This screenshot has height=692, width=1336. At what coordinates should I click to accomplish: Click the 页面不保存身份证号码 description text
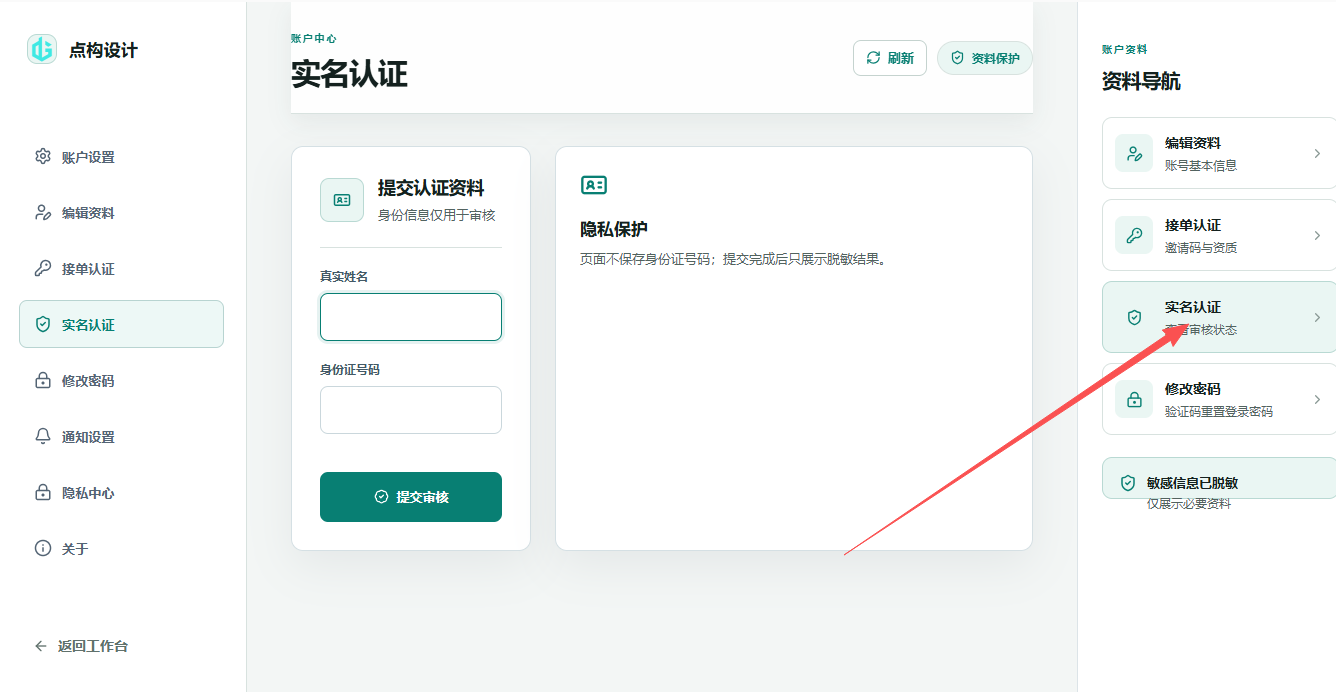[x=734, y=259]
